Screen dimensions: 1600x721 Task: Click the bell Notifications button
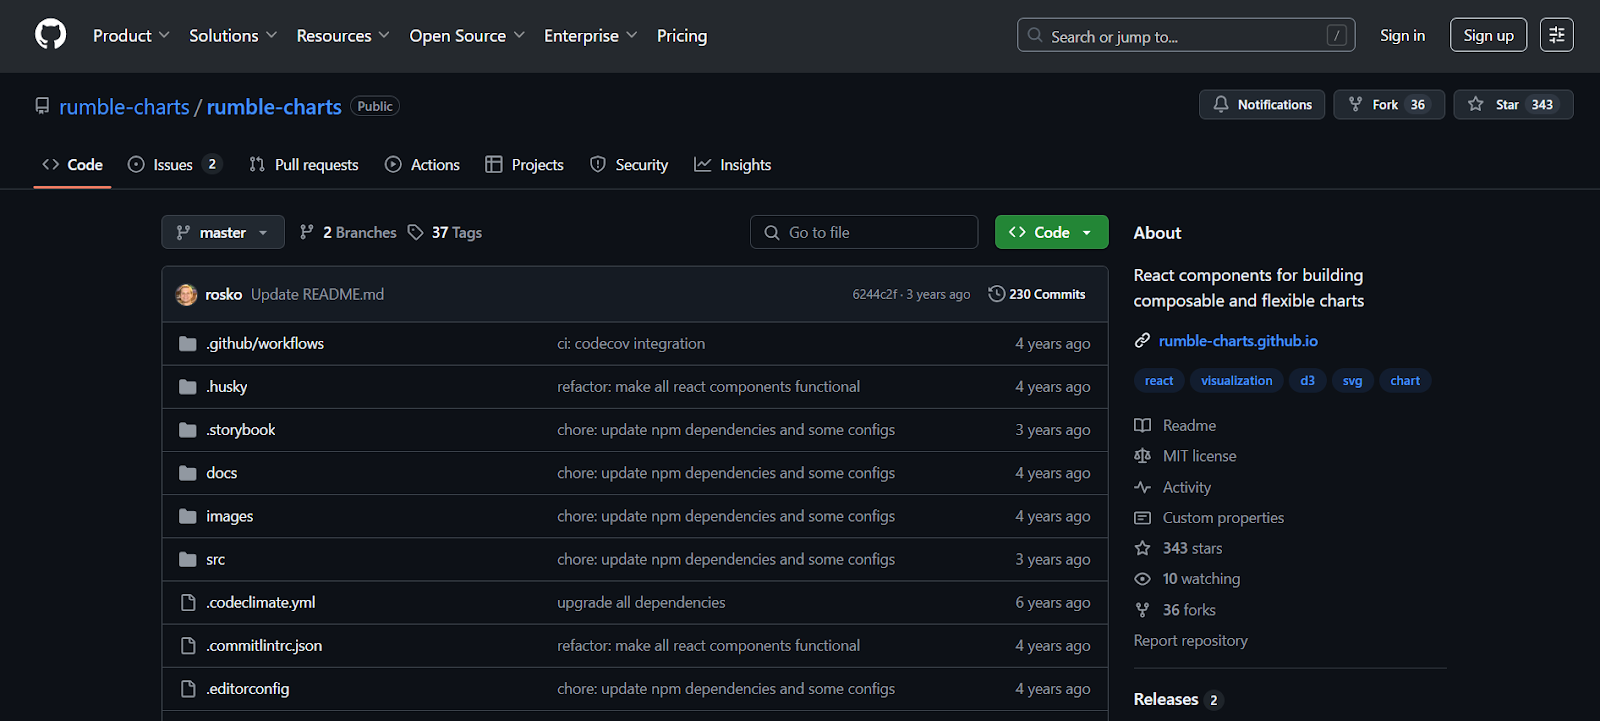(x=1262, y=105)
